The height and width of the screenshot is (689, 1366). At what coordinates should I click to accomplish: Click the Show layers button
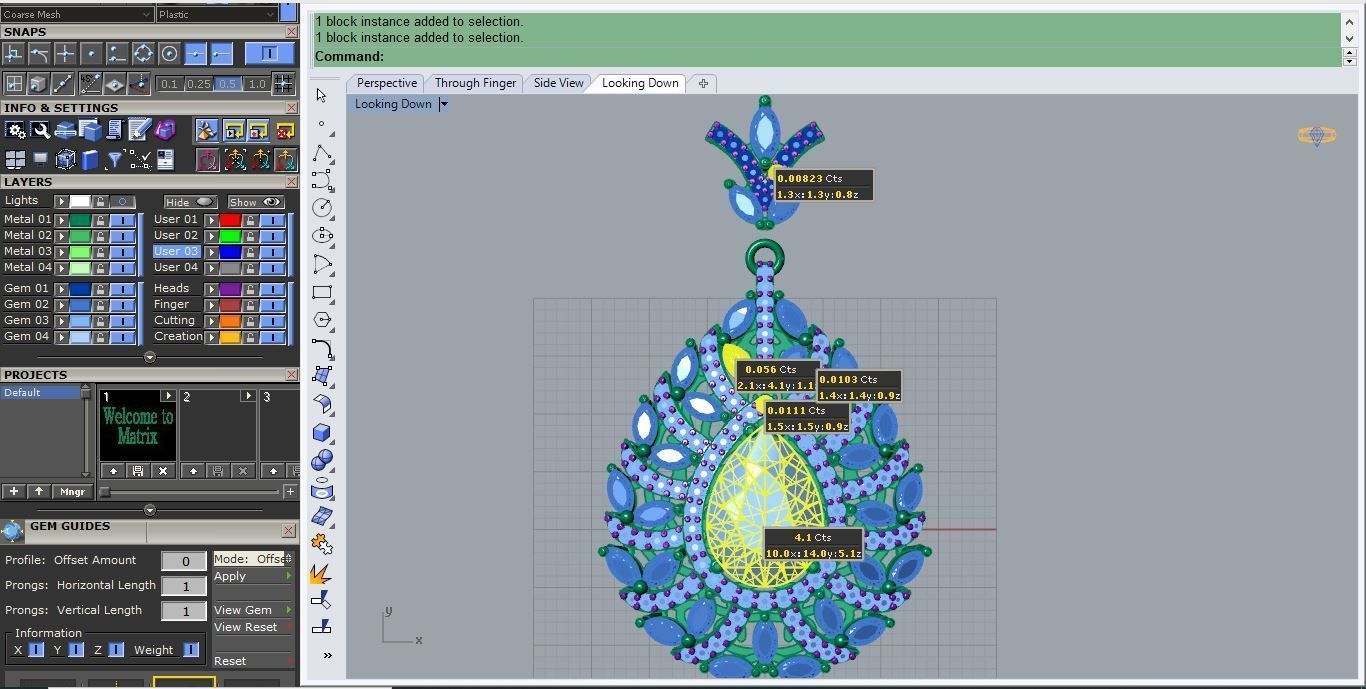[x=256, y=202]
